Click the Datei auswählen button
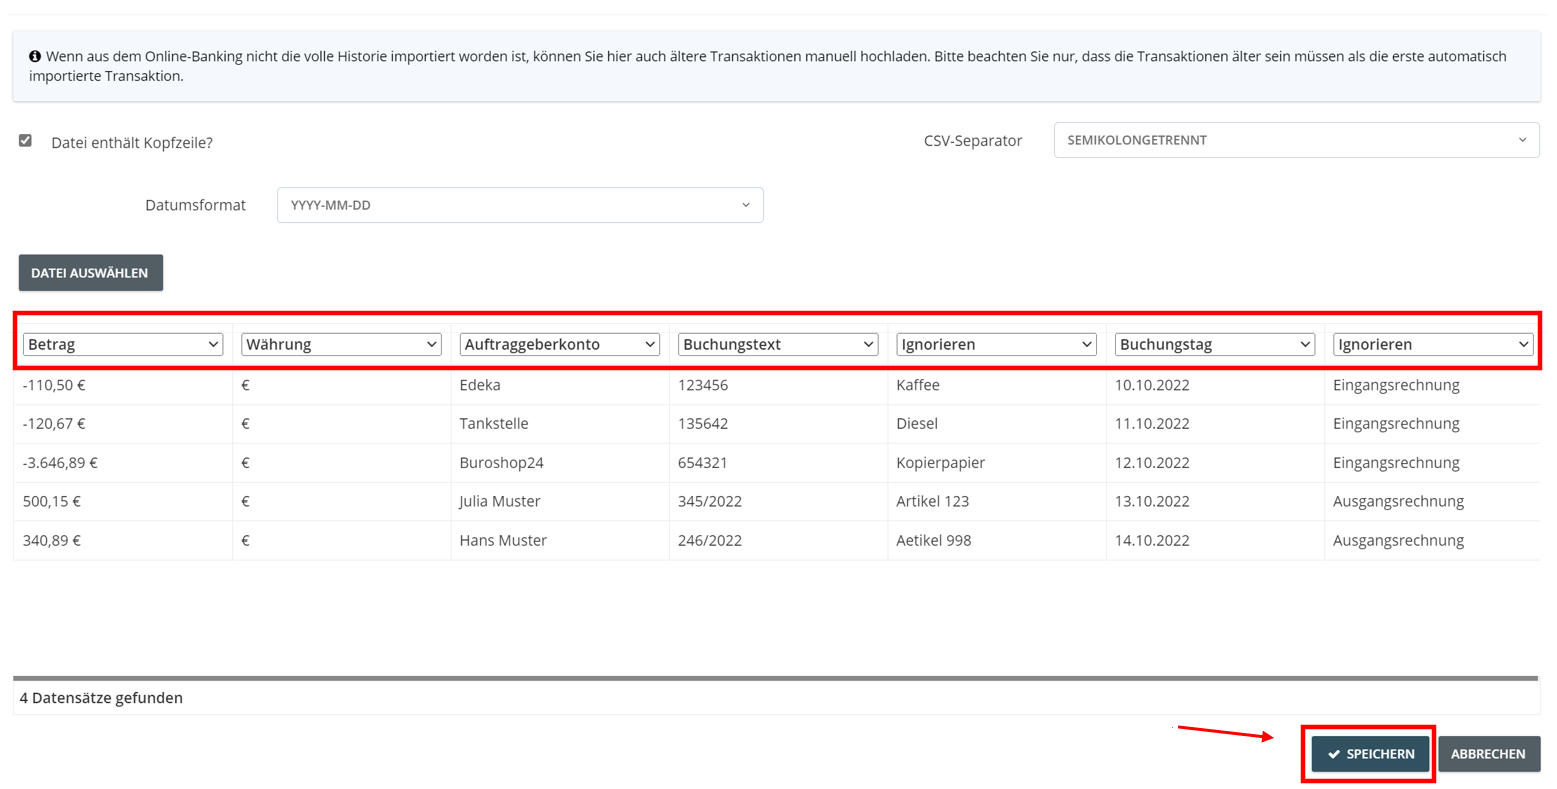The width and height of the screenshot is (1557, 789). point(90,273)
